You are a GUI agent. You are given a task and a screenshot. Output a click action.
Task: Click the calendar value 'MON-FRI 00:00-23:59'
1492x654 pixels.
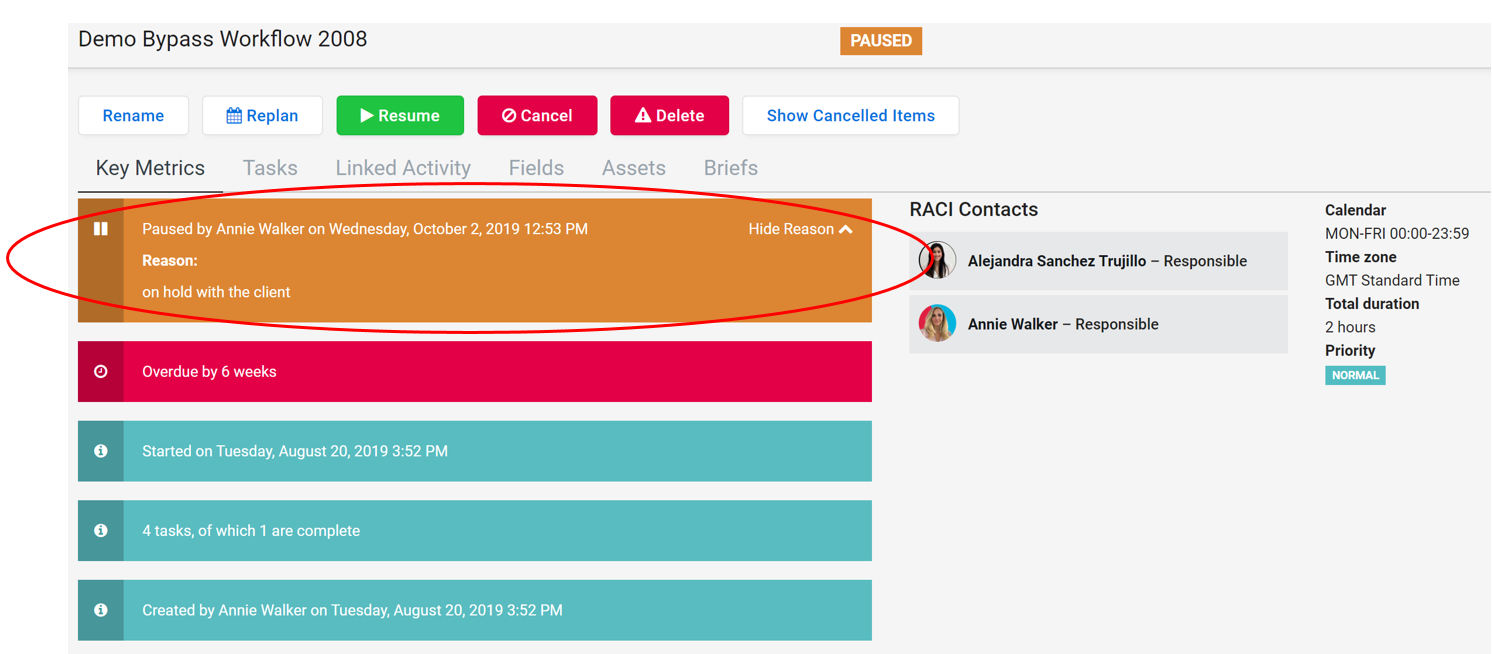click(x=1397, y=234)
